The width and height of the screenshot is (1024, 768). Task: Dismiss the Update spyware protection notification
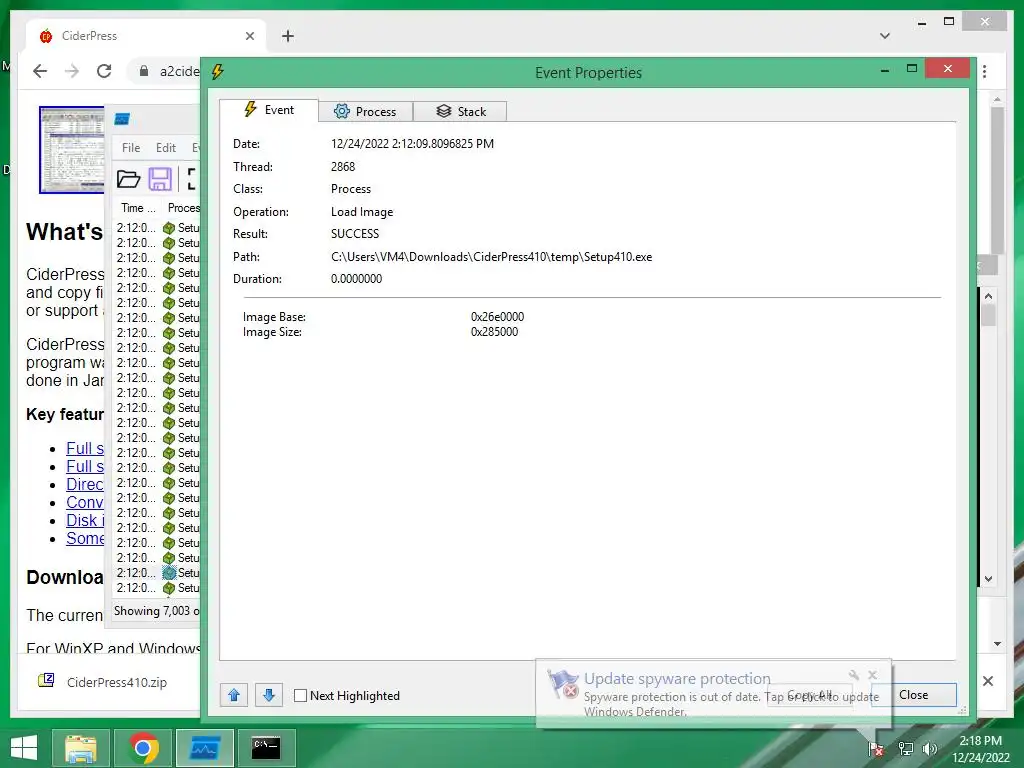872,675
